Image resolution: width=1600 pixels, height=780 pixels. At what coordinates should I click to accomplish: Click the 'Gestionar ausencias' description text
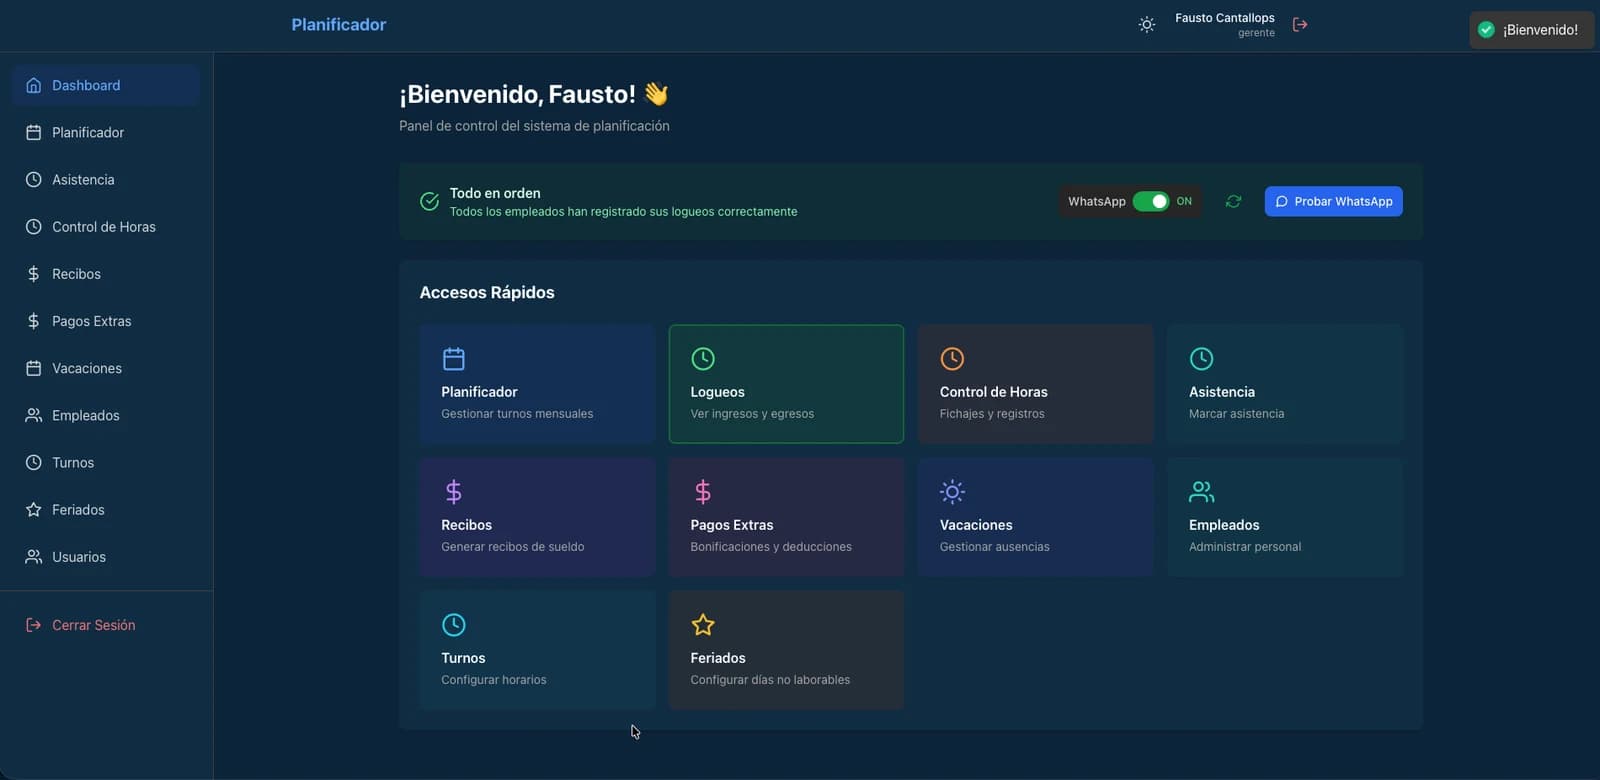click(994, 547)
